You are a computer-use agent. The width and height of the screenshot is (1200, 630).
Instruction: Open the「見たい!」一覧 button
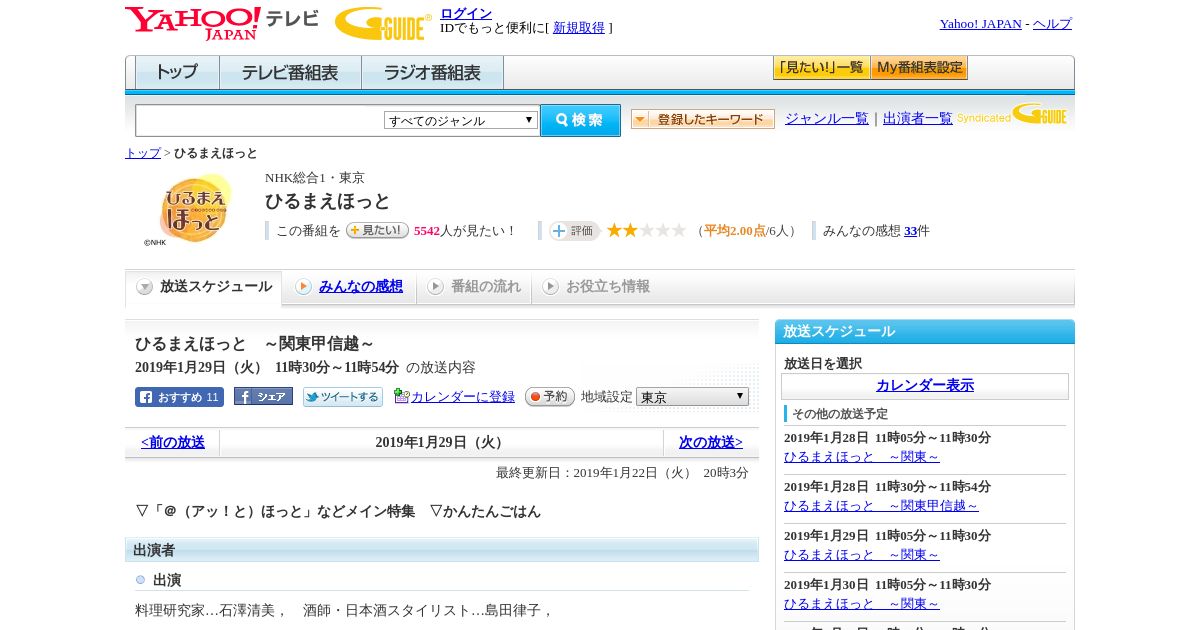821,68
